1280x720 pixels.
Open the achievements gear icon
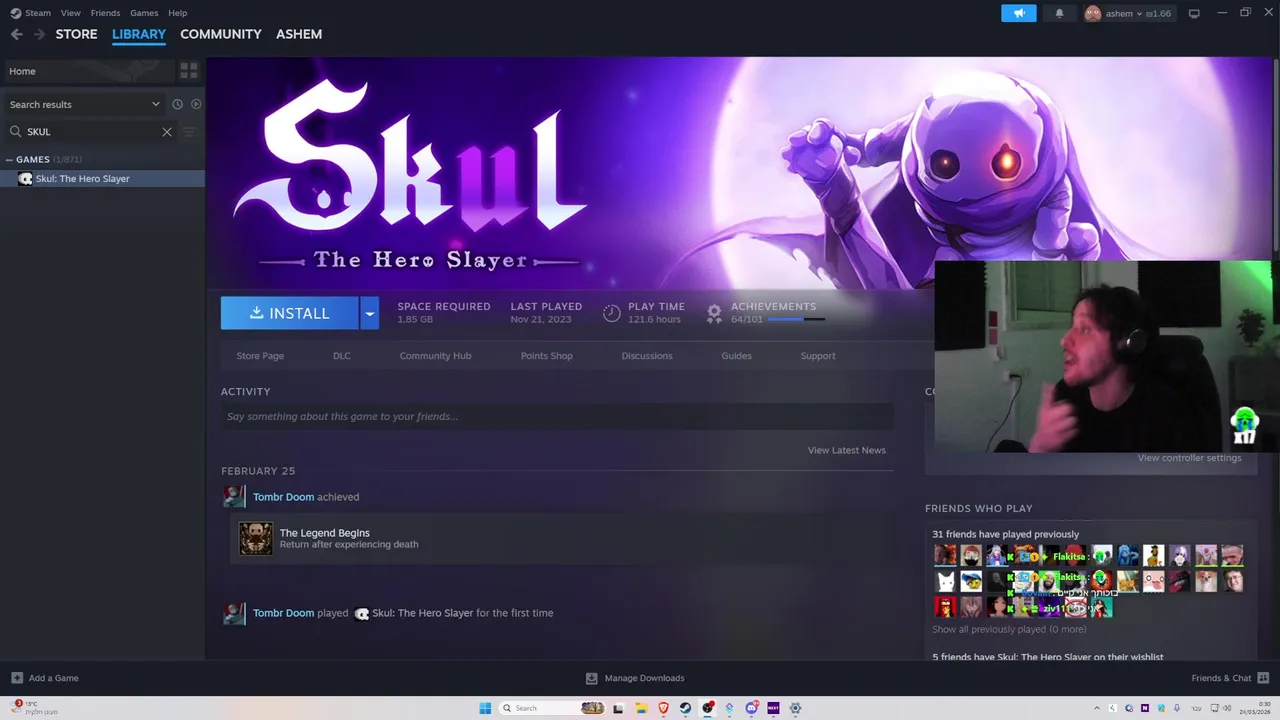point(714,313)
